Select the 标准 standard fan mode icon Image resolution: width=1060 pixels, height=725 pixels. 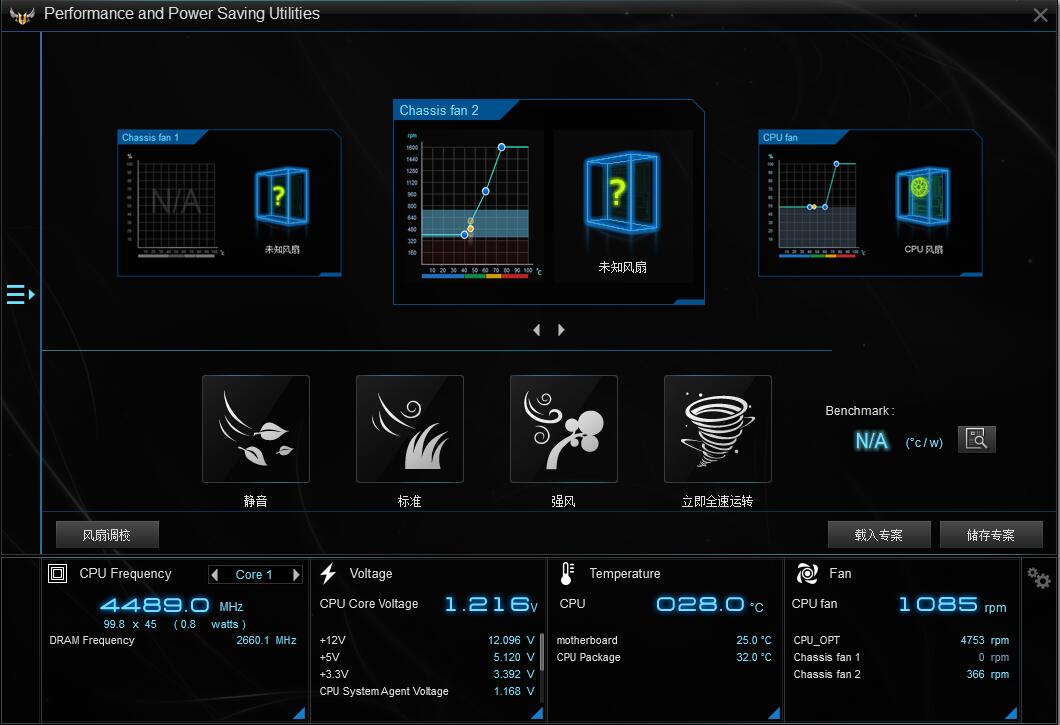[x=410, y=429]
